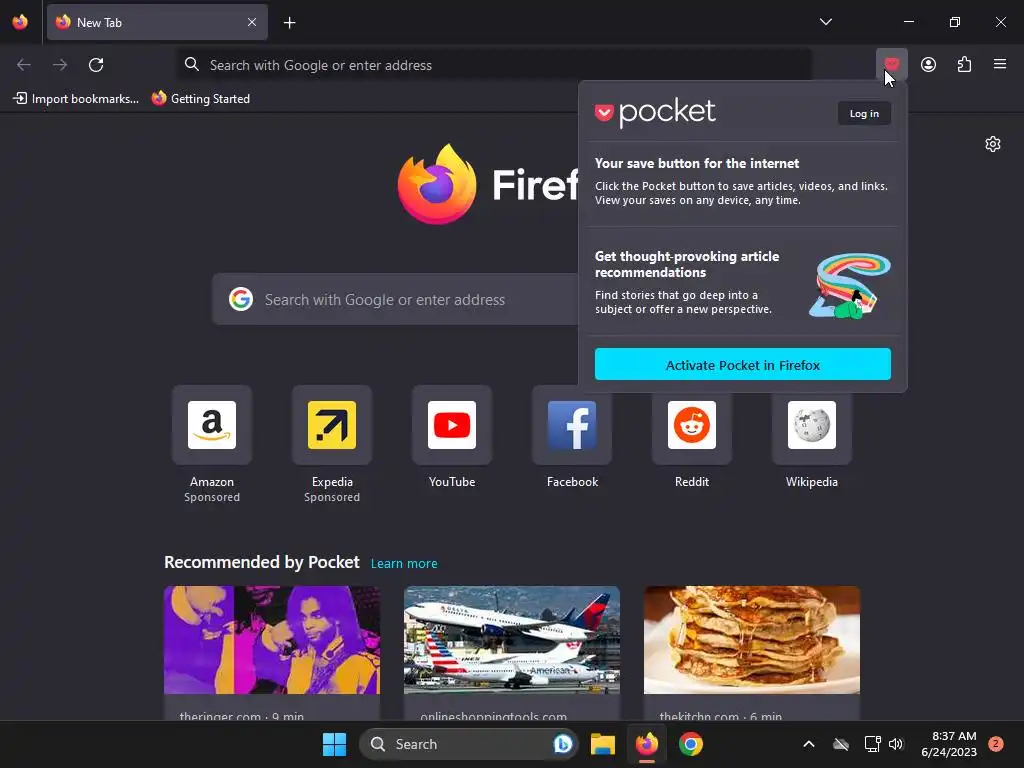The image size is (1024, 768).
Task: Open the airplanes article thumbnail
Action: [x=511, y=640]
